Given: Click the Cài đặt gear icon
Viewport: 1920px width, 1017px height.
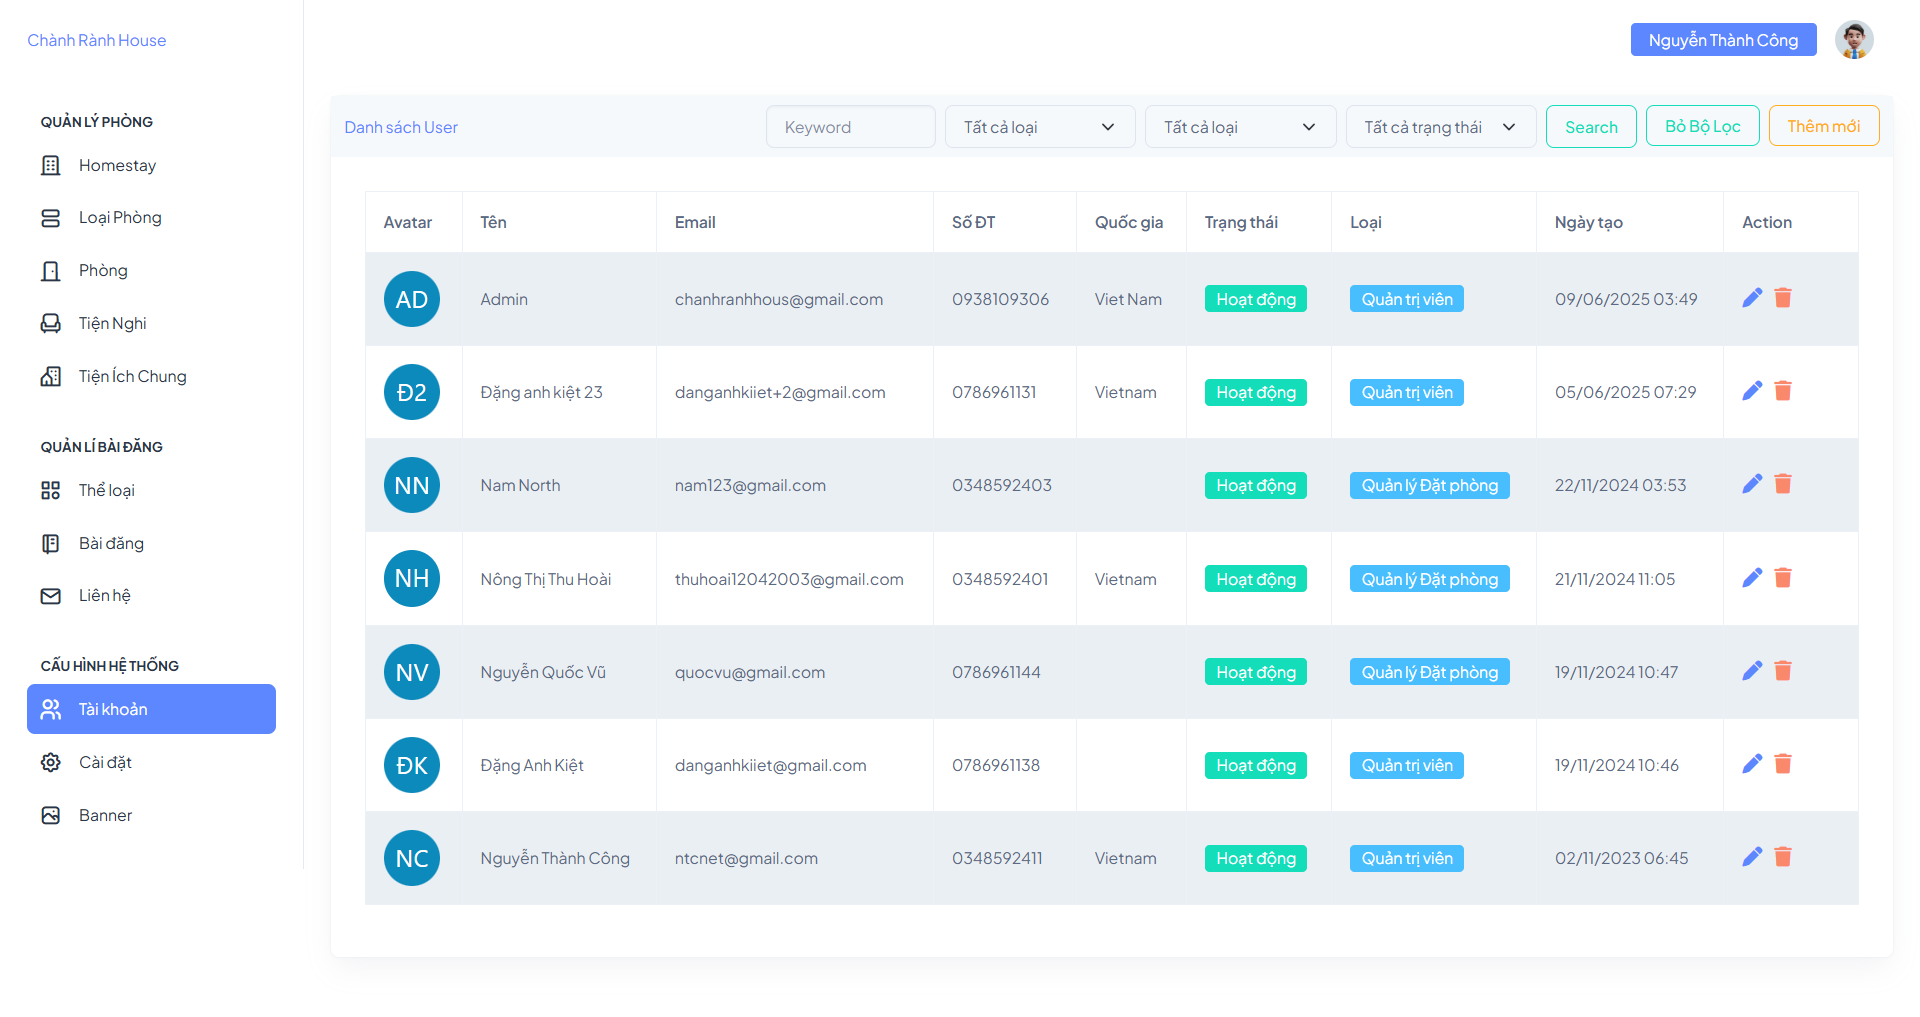Looking at the screenshot, I should (51, 762).
